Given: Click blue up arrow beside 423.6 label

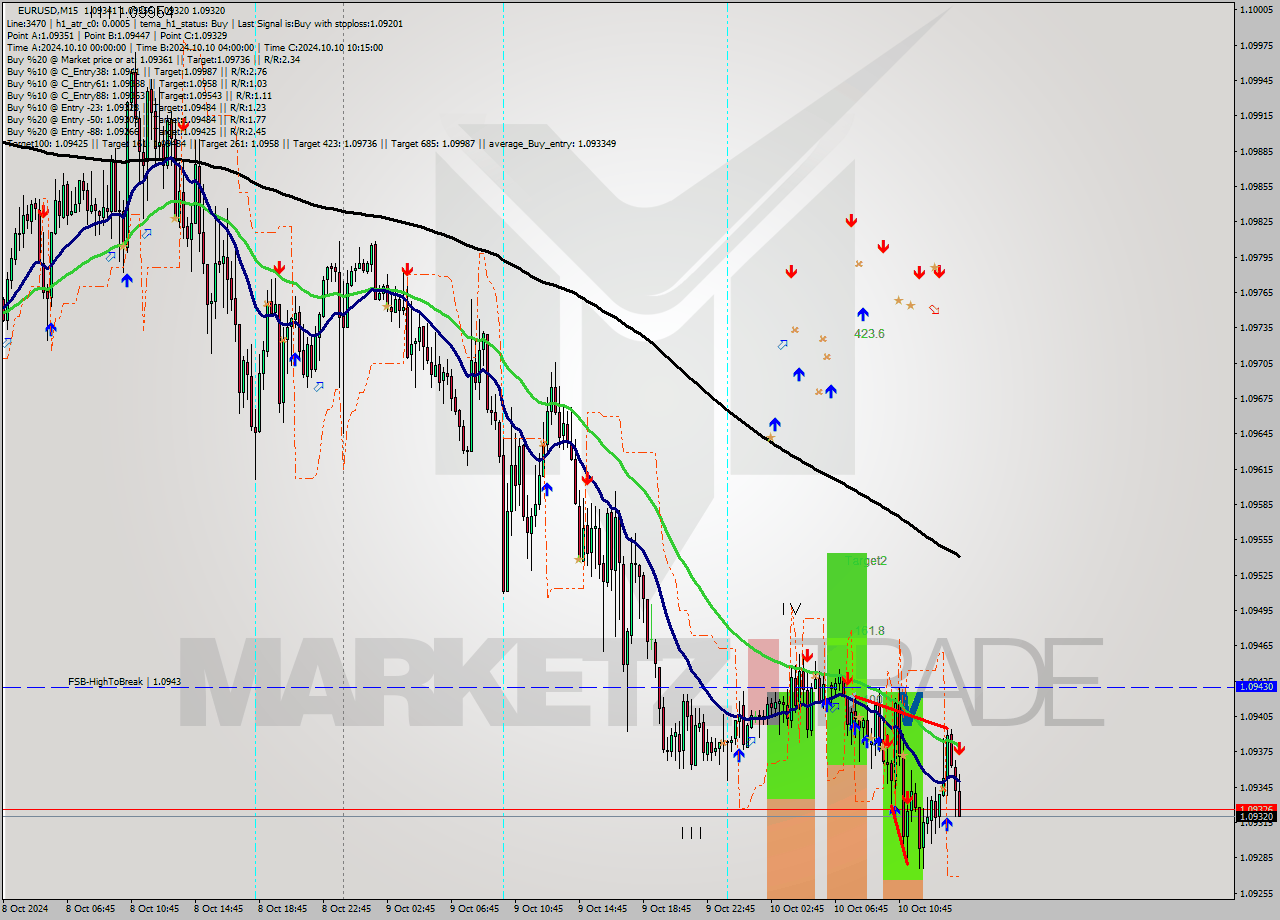Looking at the screenshot, I should [x=862, y=314].
